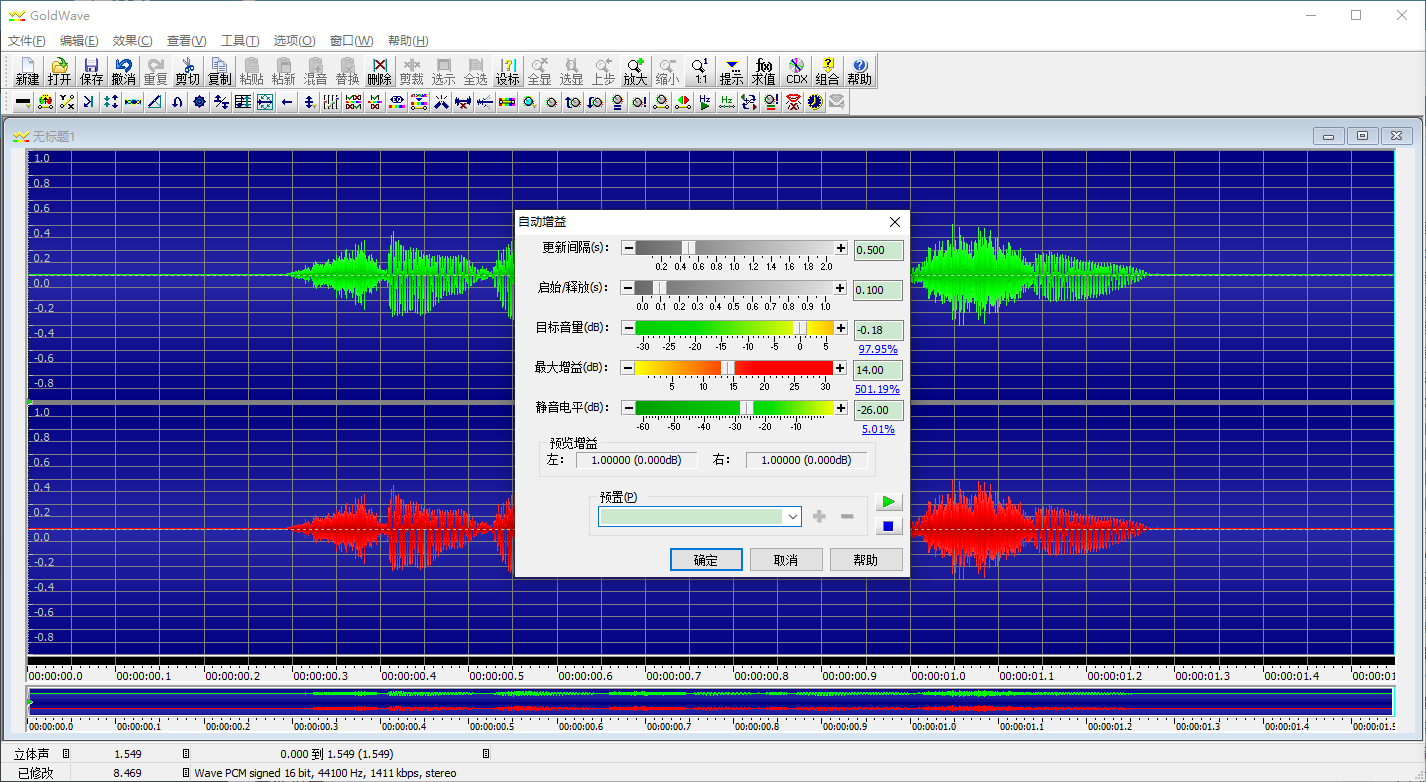Click the 缩小 (Zoom Out) toolbar icon
This screenshot has width=1426, height=782.
(667, 71)
